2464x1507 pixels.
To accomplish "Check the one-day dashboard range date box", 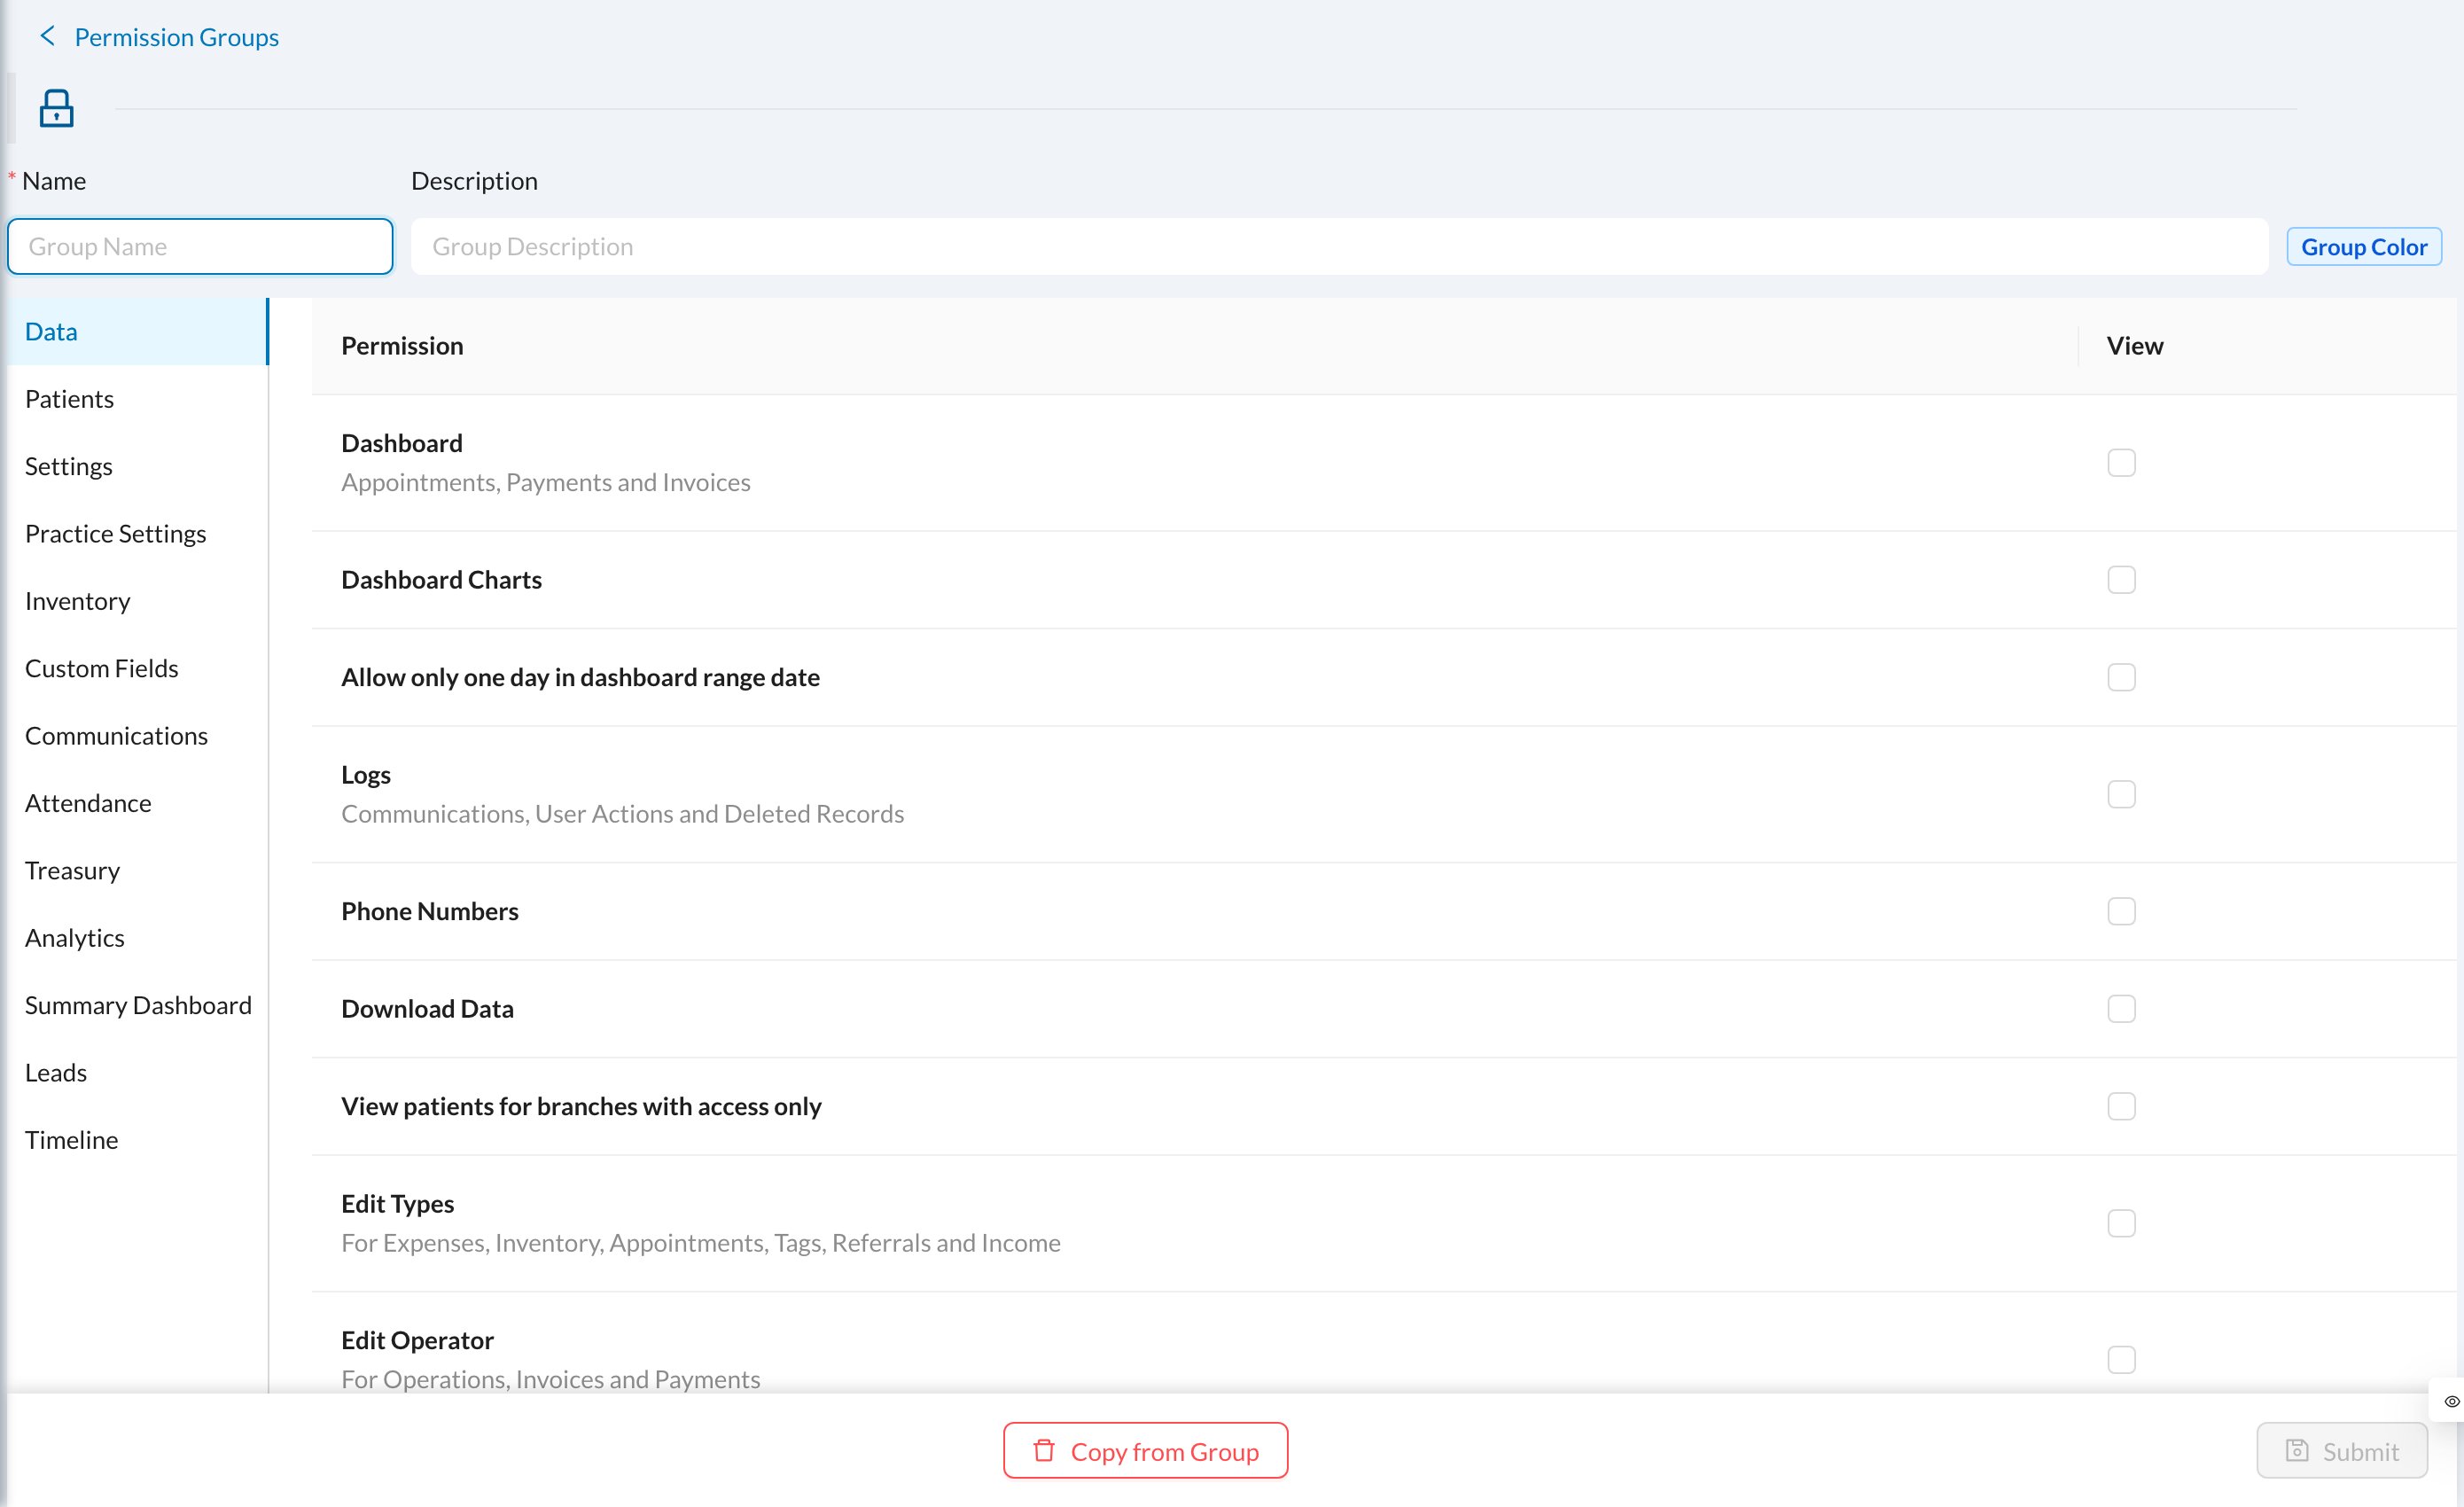I will coord(2121,677).
